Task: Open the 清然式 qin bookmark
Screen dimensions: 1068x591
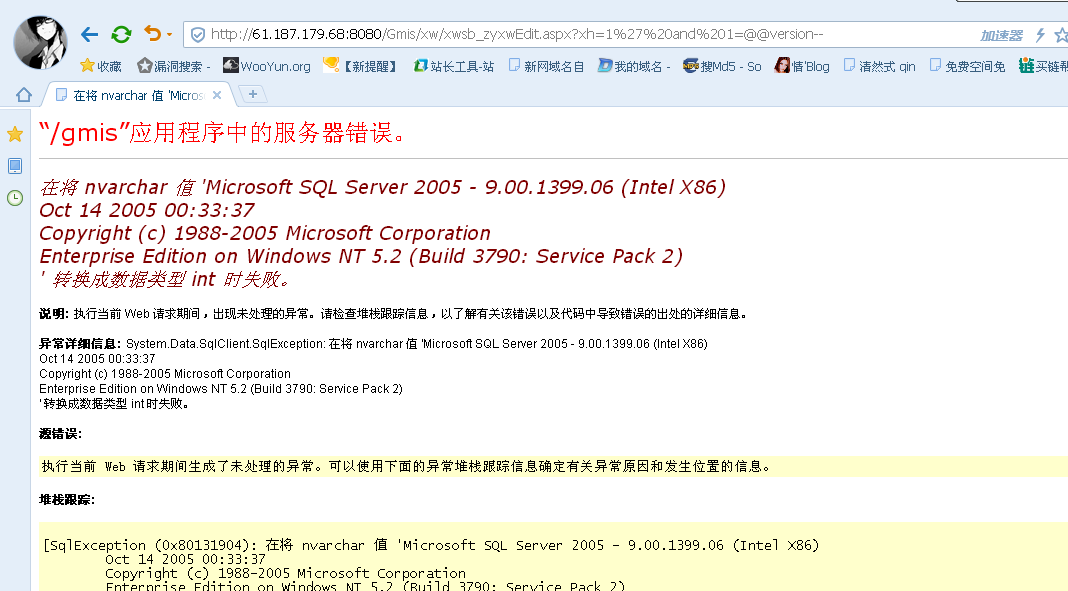Action: coord(879,66)
